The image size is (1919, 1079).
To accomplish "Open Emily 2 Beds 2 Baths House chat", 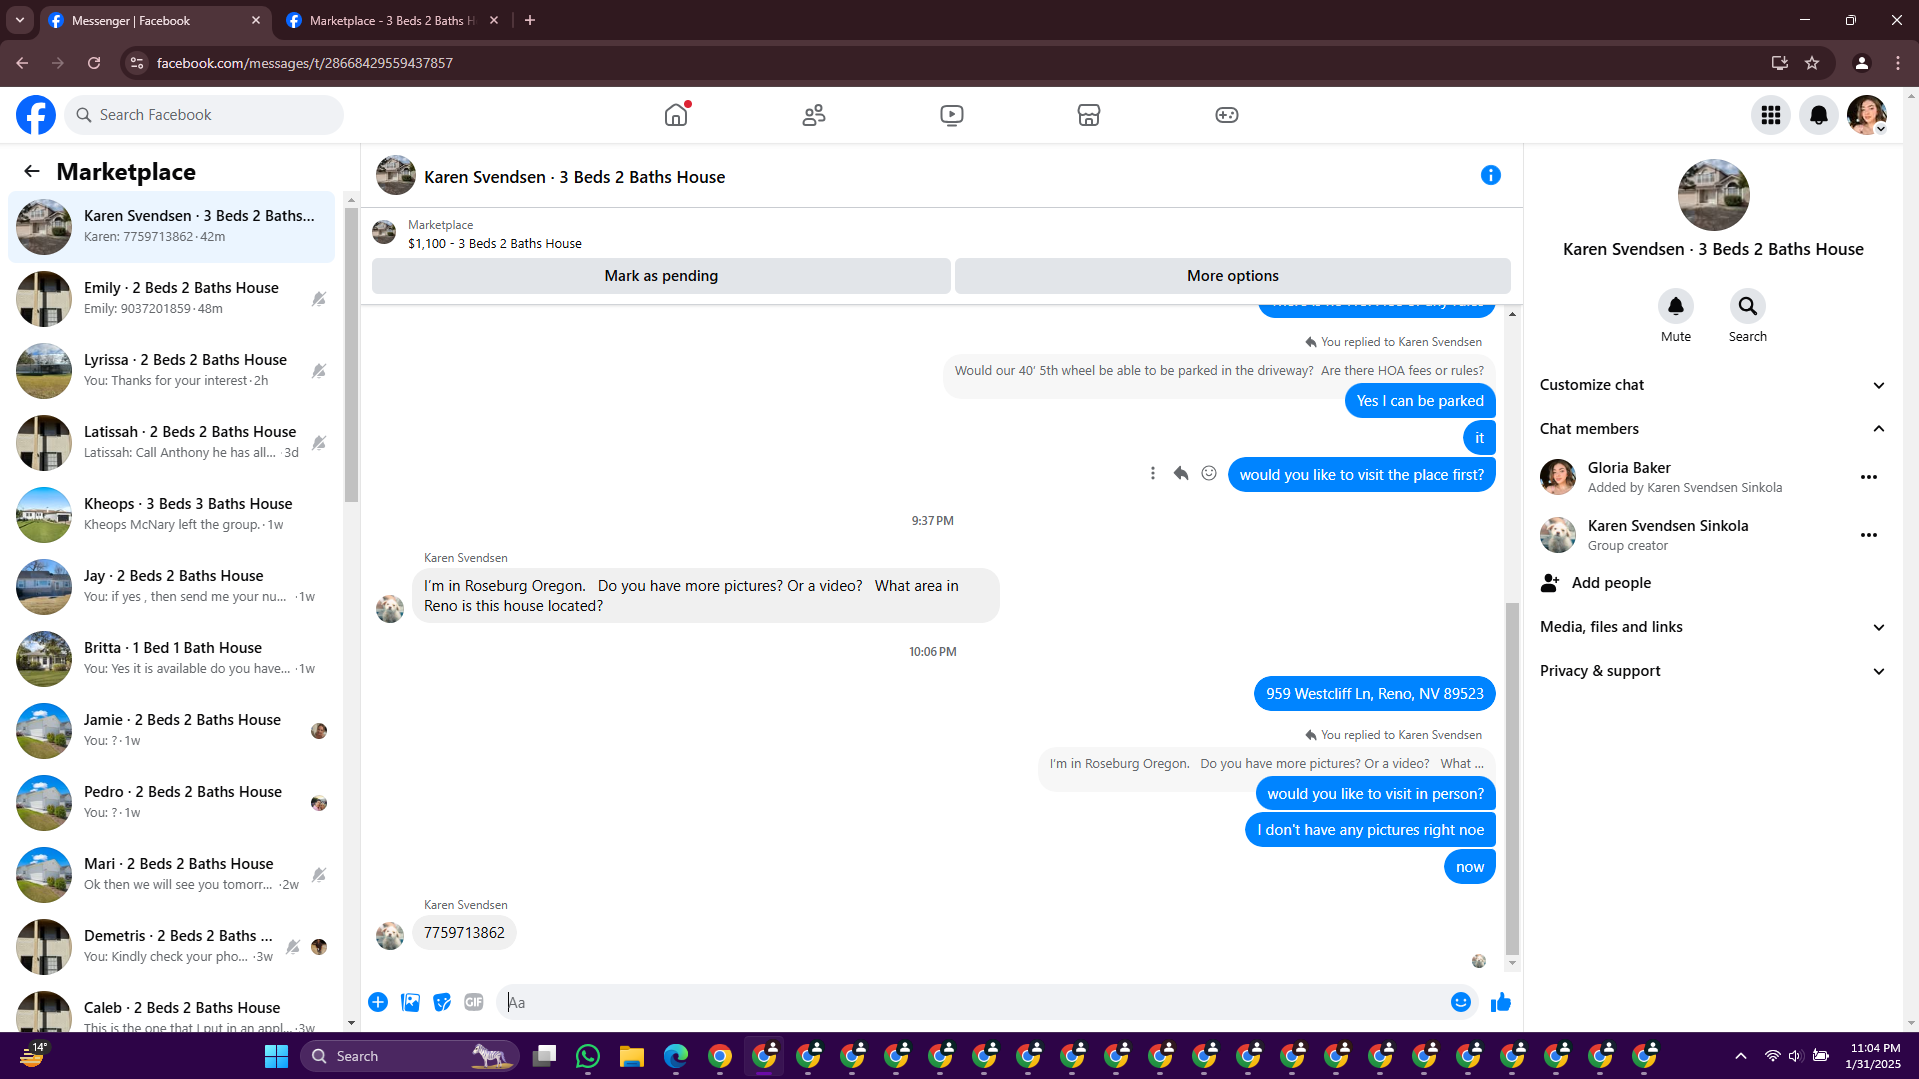I will pyautogui.click(x=171, y=299).
